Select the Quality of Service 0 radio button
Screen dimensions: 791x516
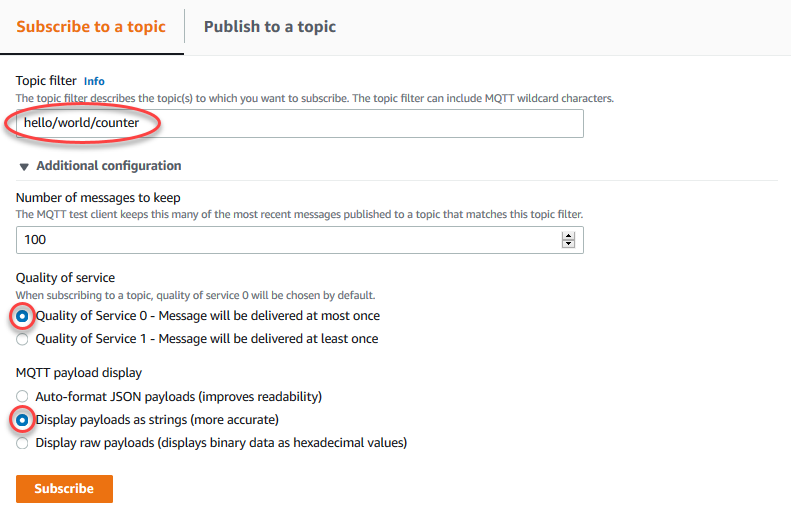pos(23,316)
